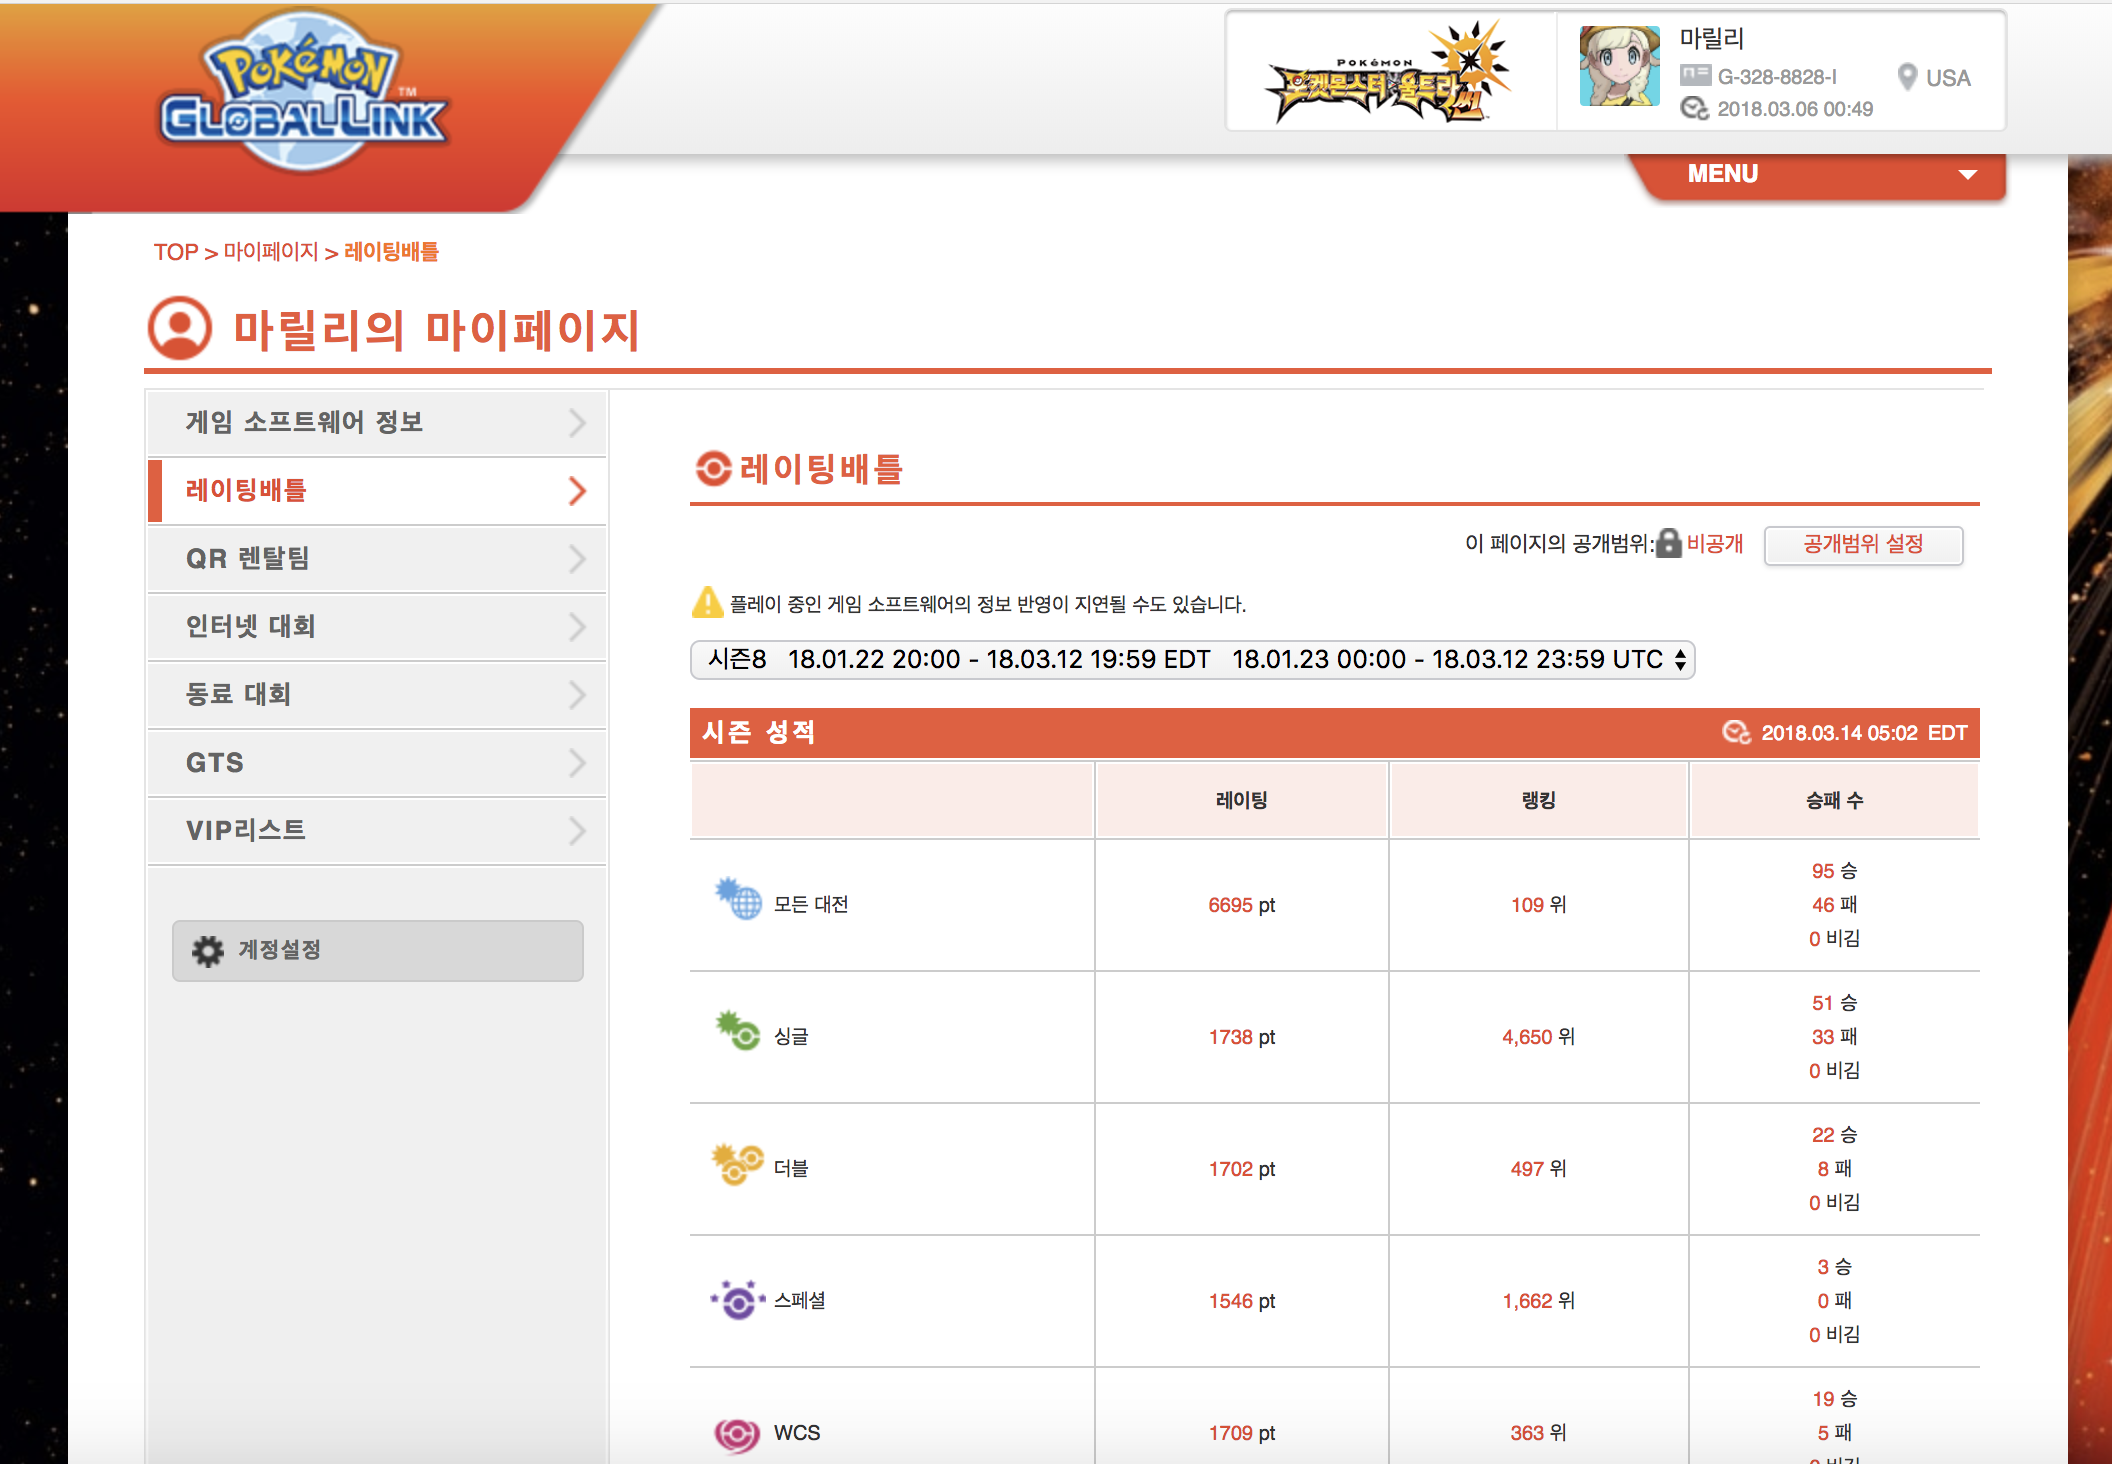
Task: Click chevron beside 게임 소프트웨어 정보
Action: point(577,423)
